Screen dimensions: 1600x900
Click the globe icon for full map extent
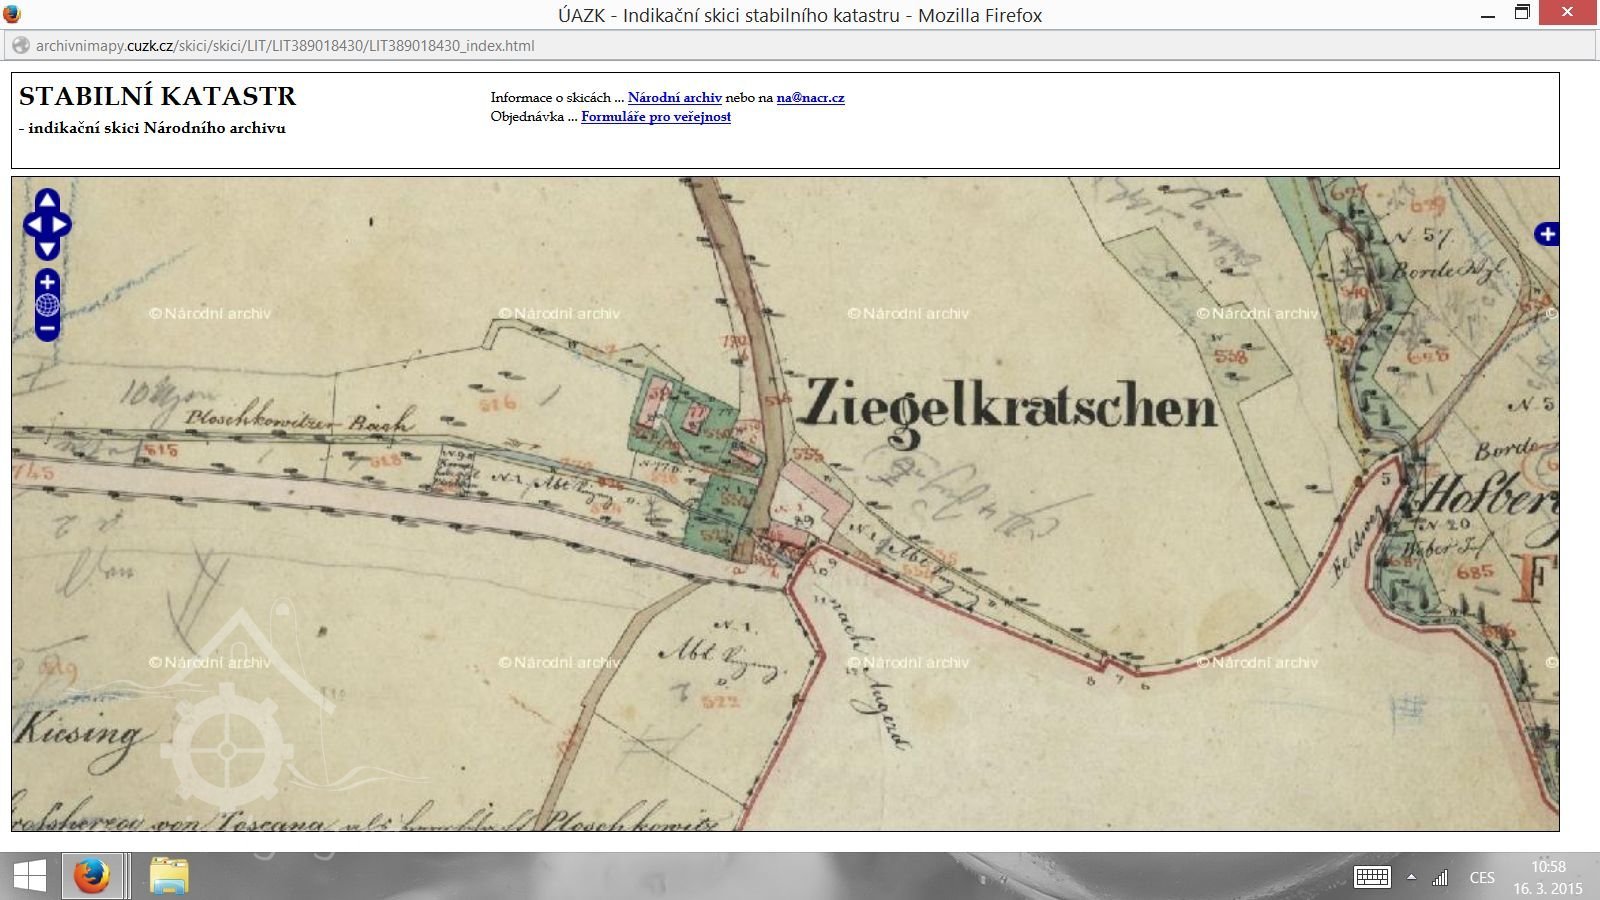click(47, 305)
